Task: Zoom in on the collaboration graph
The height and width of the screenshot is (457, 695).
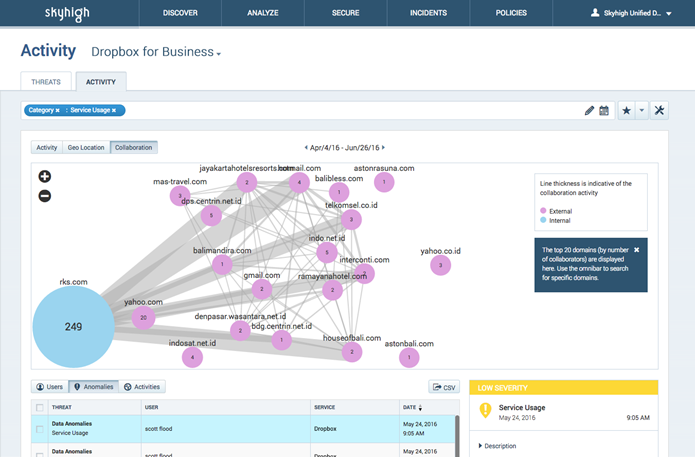Action: tap(45, 177)
